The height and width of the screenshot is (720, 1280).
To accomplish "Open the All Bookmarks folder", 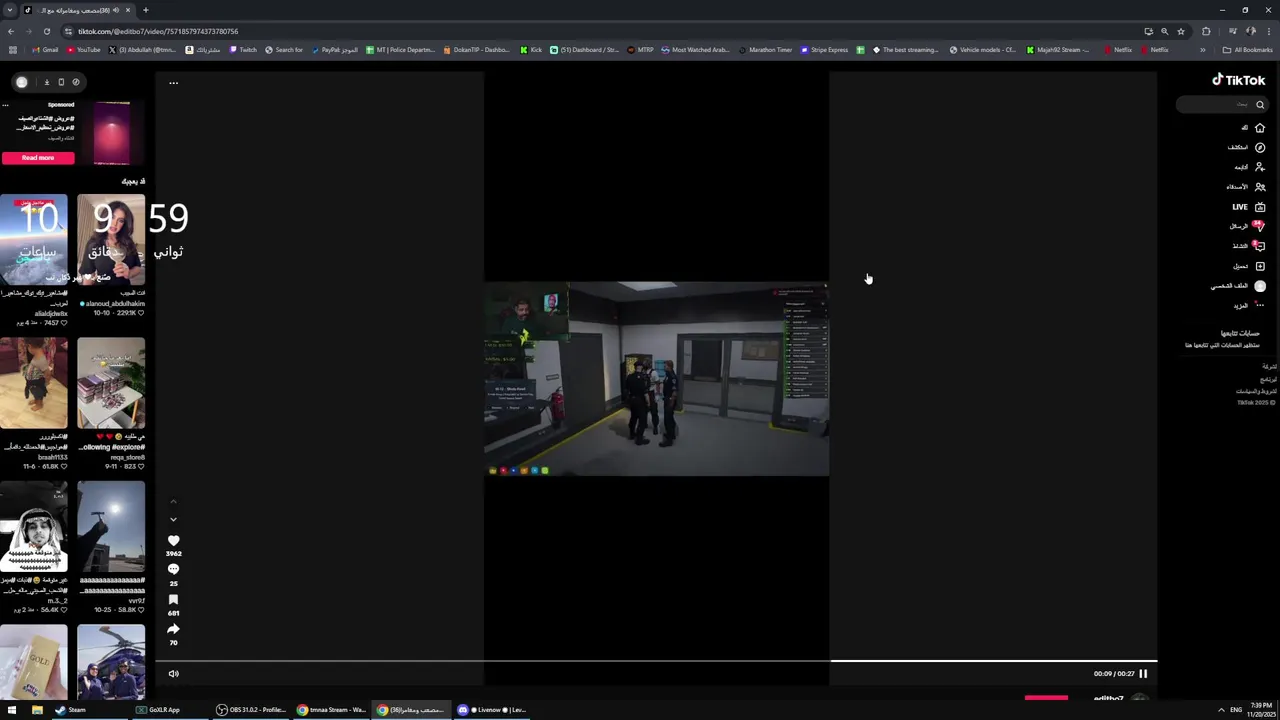I will (1247, 50).
